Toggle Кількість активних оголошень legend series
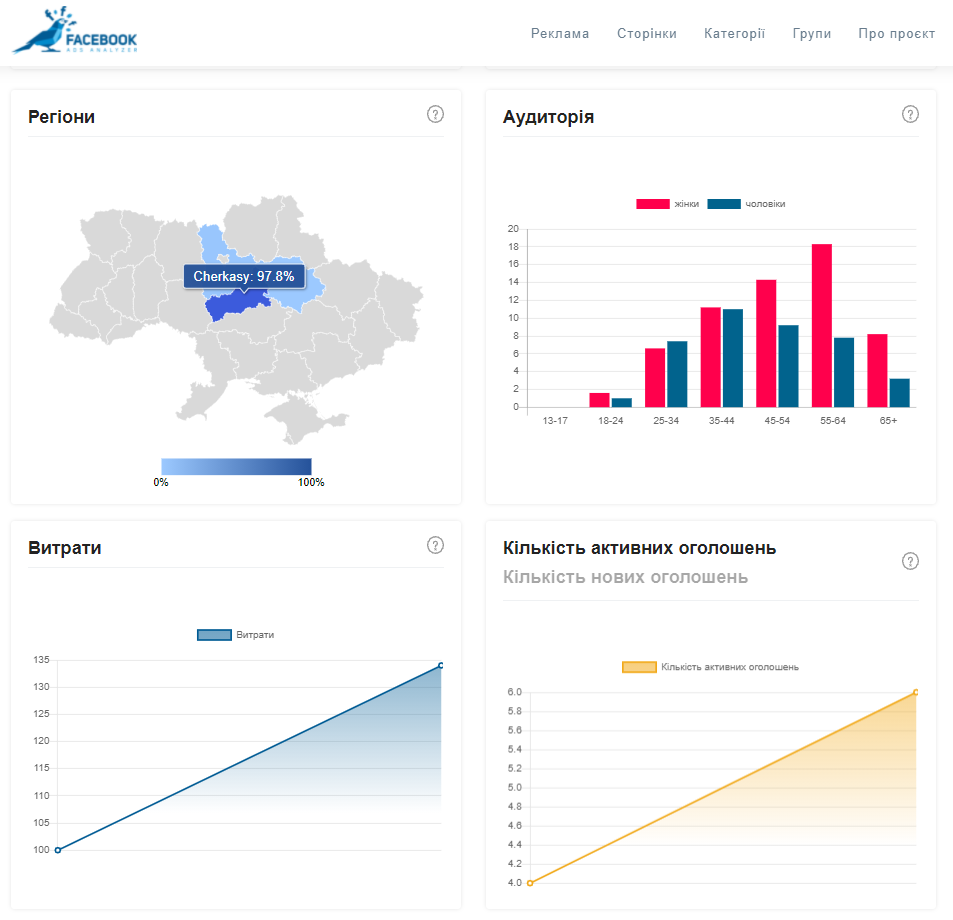Screen dimensions: 953x920 tap(710, 667)
